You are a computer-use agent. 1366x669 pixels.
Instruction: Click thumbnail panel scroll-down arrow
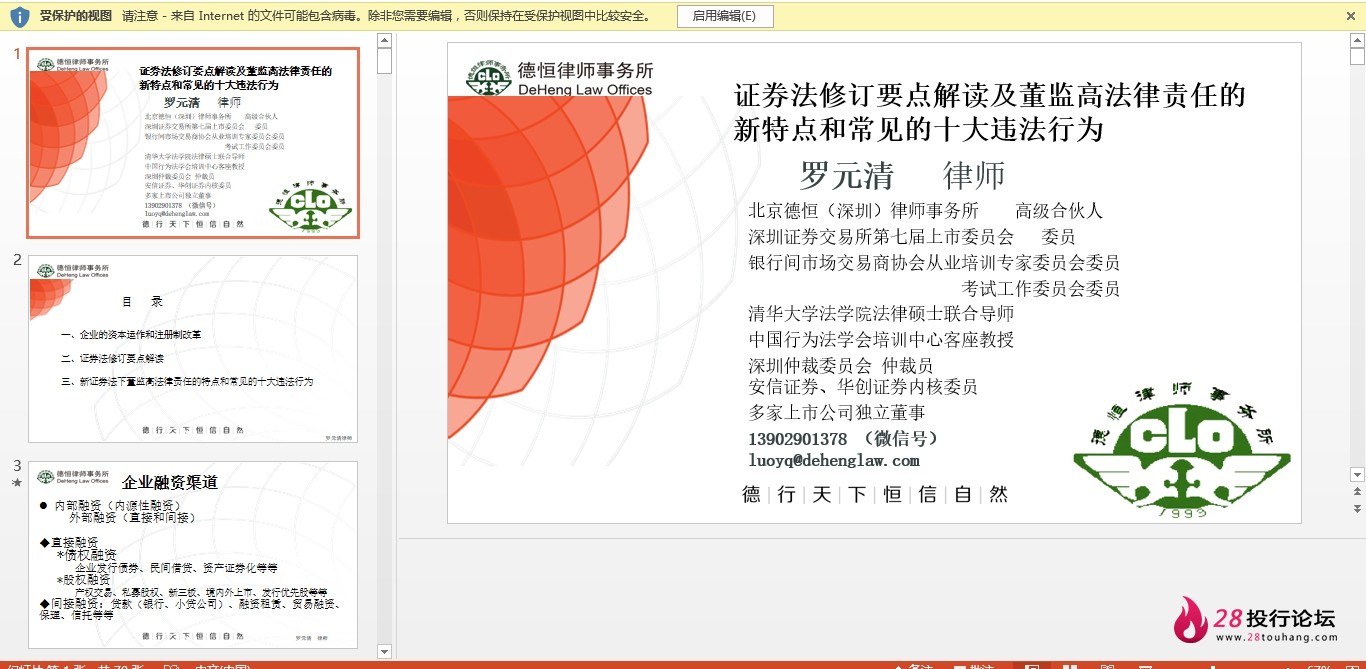pyautogui.click(x=384, y=652)
